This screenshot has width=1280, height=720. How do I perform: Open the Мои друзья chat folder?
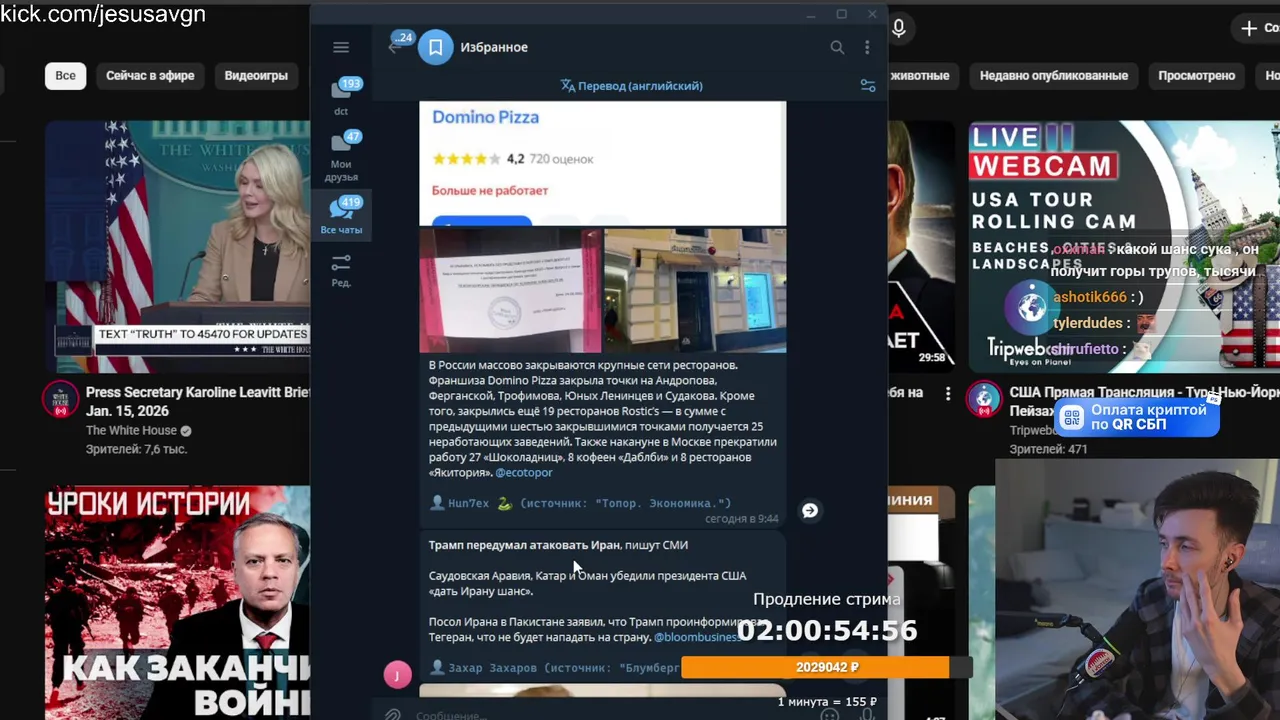[x=341, y=157]
